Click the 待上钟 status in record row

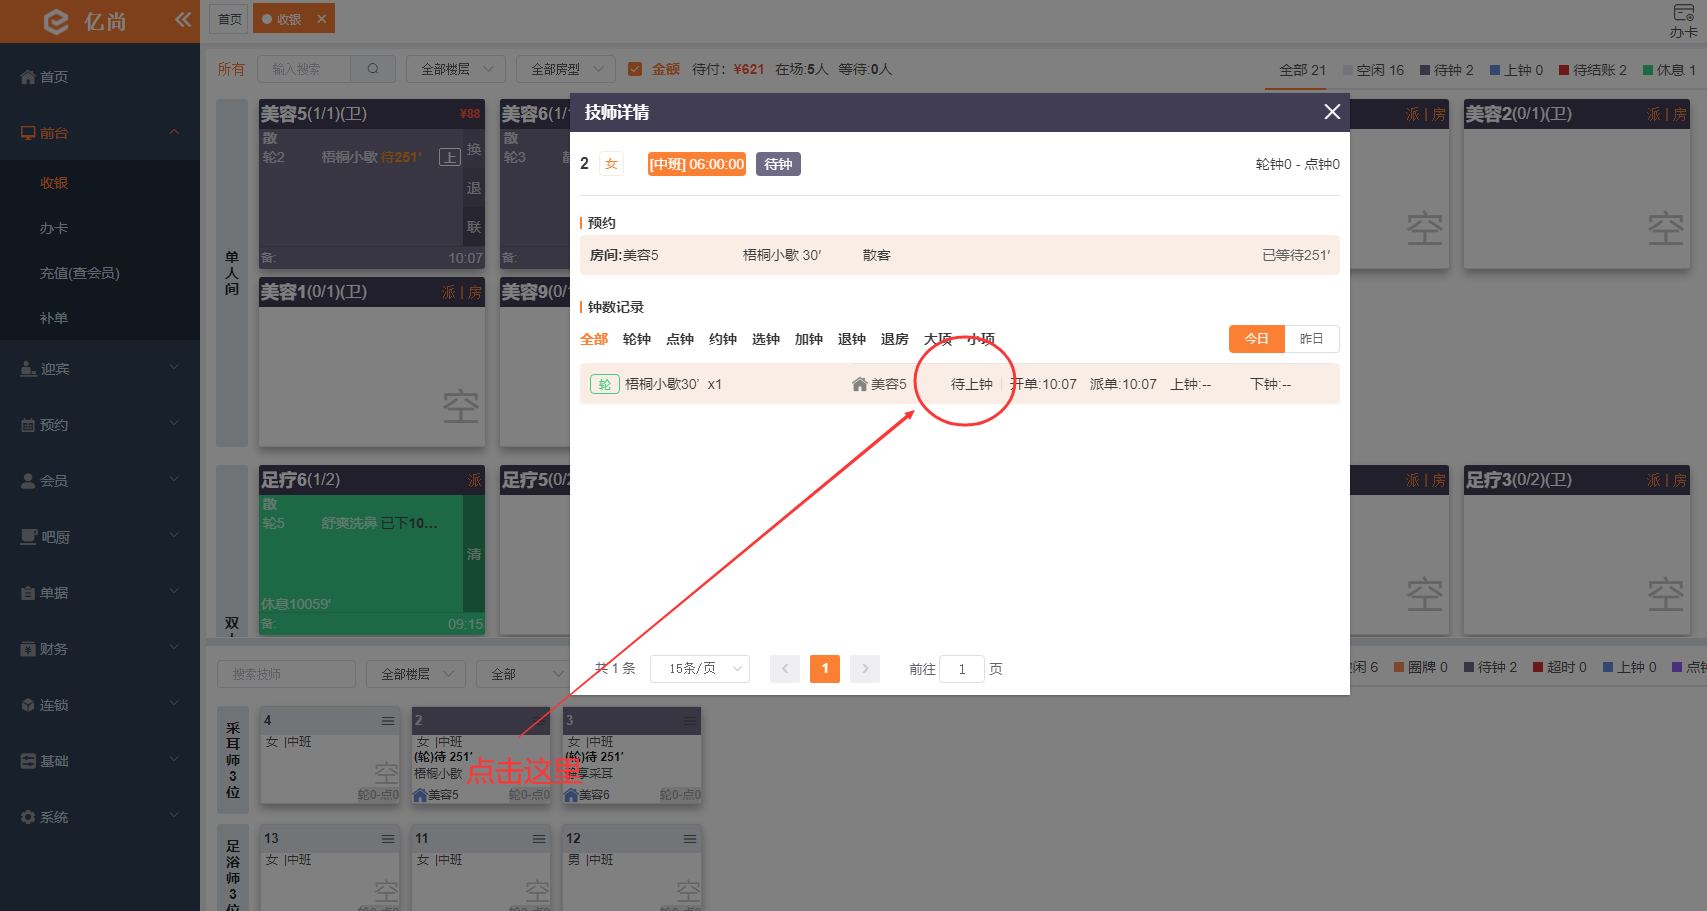click(x=972, y=384)
